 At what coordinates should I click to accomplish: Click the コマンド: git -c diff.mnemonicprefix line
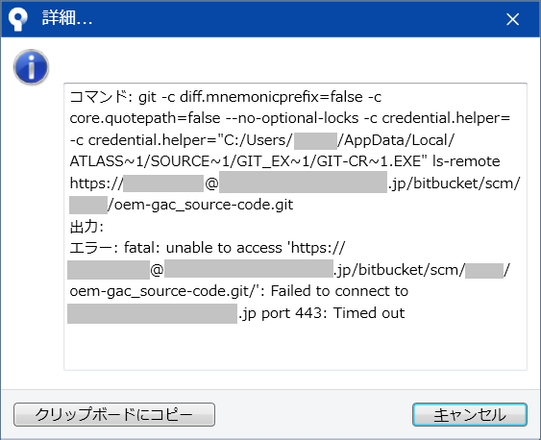pos(225,97)
